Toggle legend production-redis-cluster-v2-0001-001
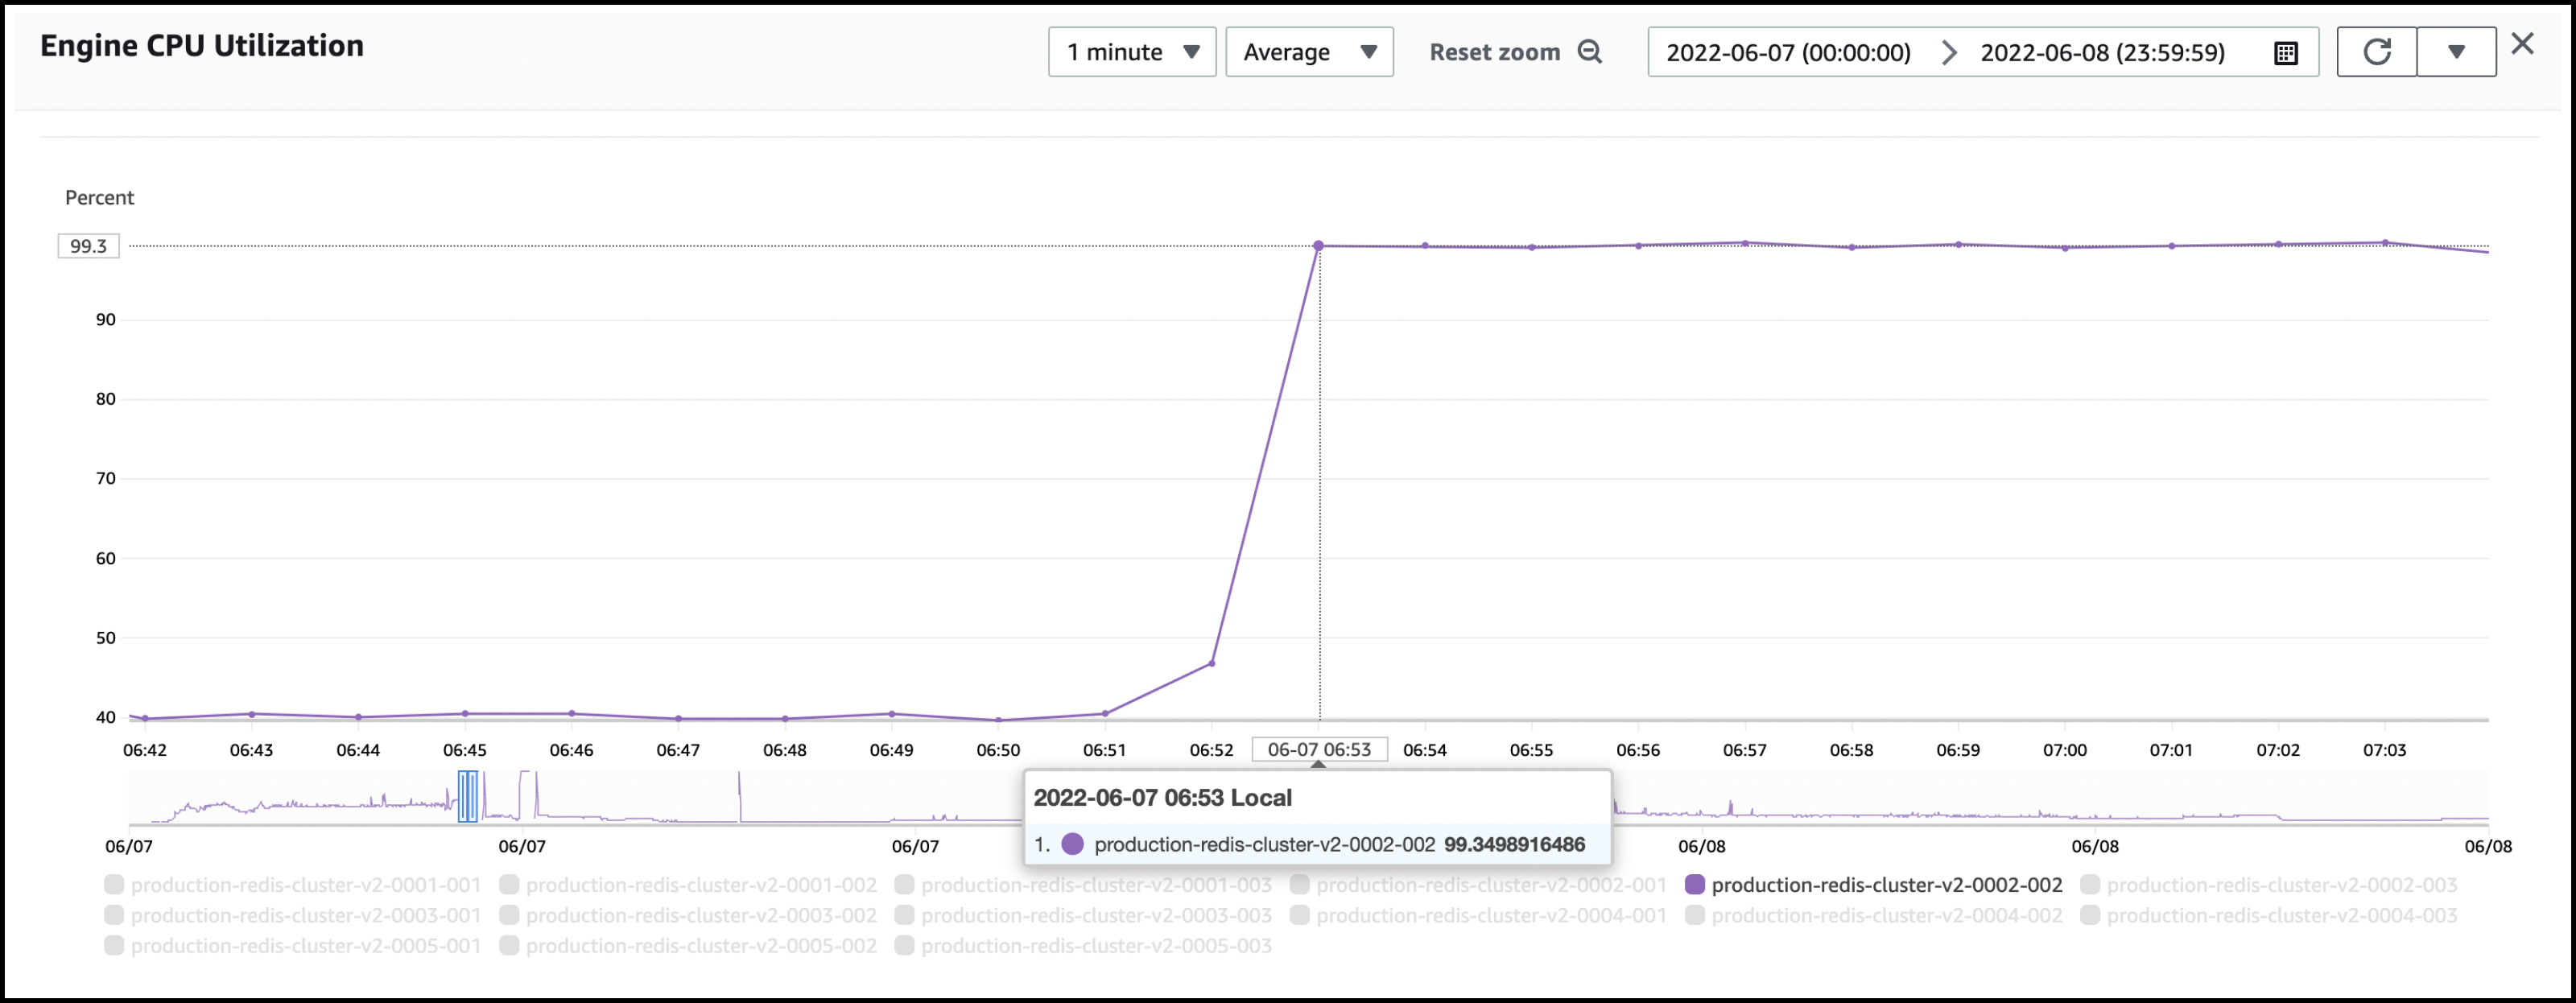Viewport: 2576px width, 1003px height. point(293,885)
